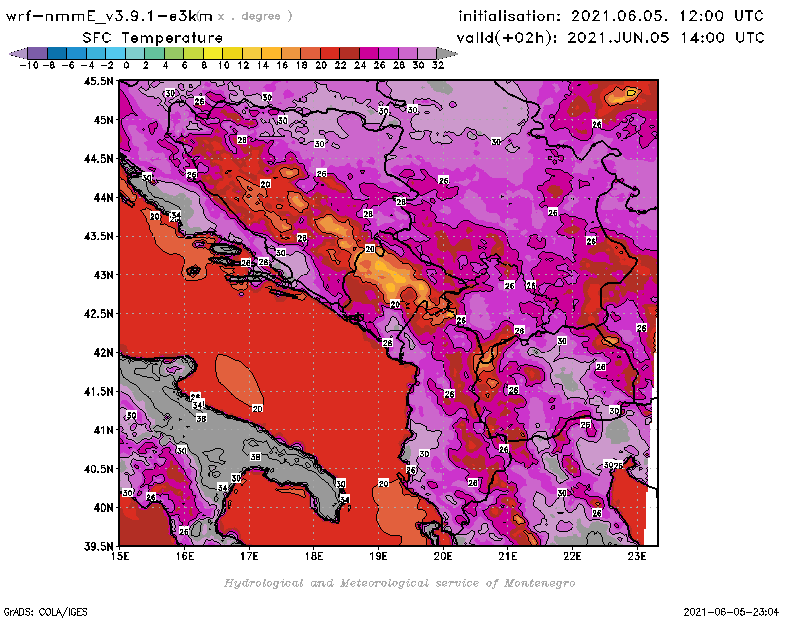Click the '32' legend tick label
Image resolution: width=800 pixels, height=618 pixels.
tap(438, 65)
